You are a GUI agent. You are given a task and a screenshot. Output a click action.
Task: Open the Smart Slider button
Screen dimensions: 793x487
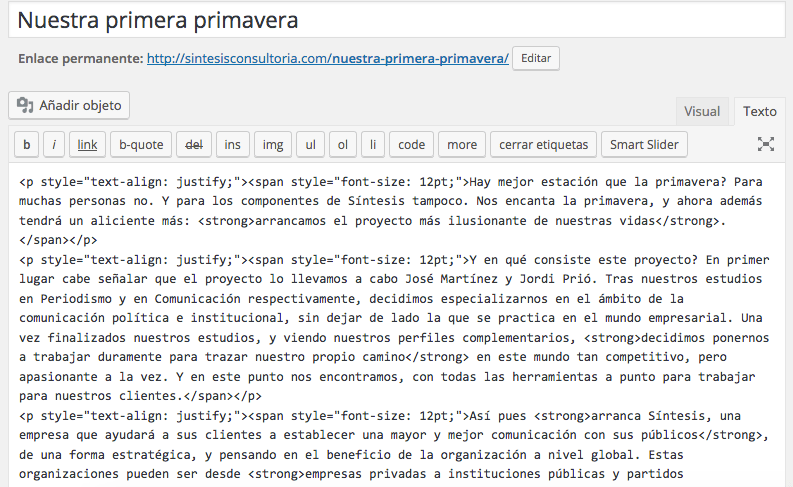[644, 145]
